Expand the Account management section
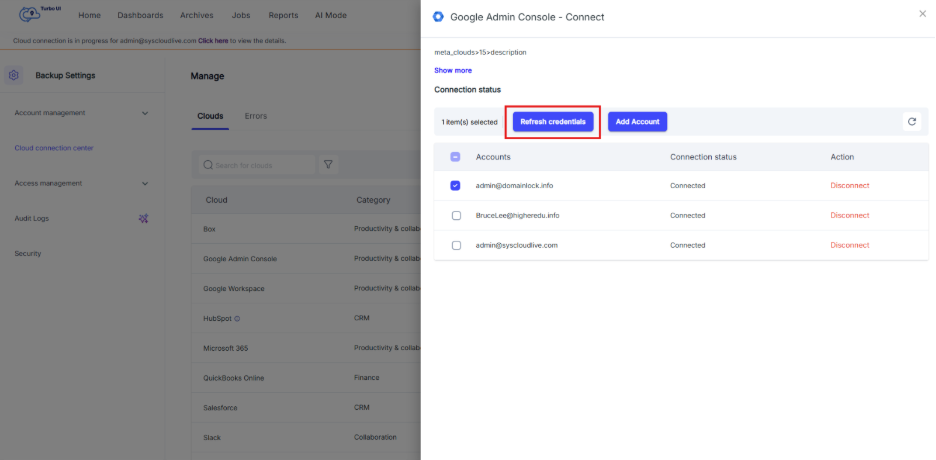This screenshot has width=936, height=460. [145, 113]
